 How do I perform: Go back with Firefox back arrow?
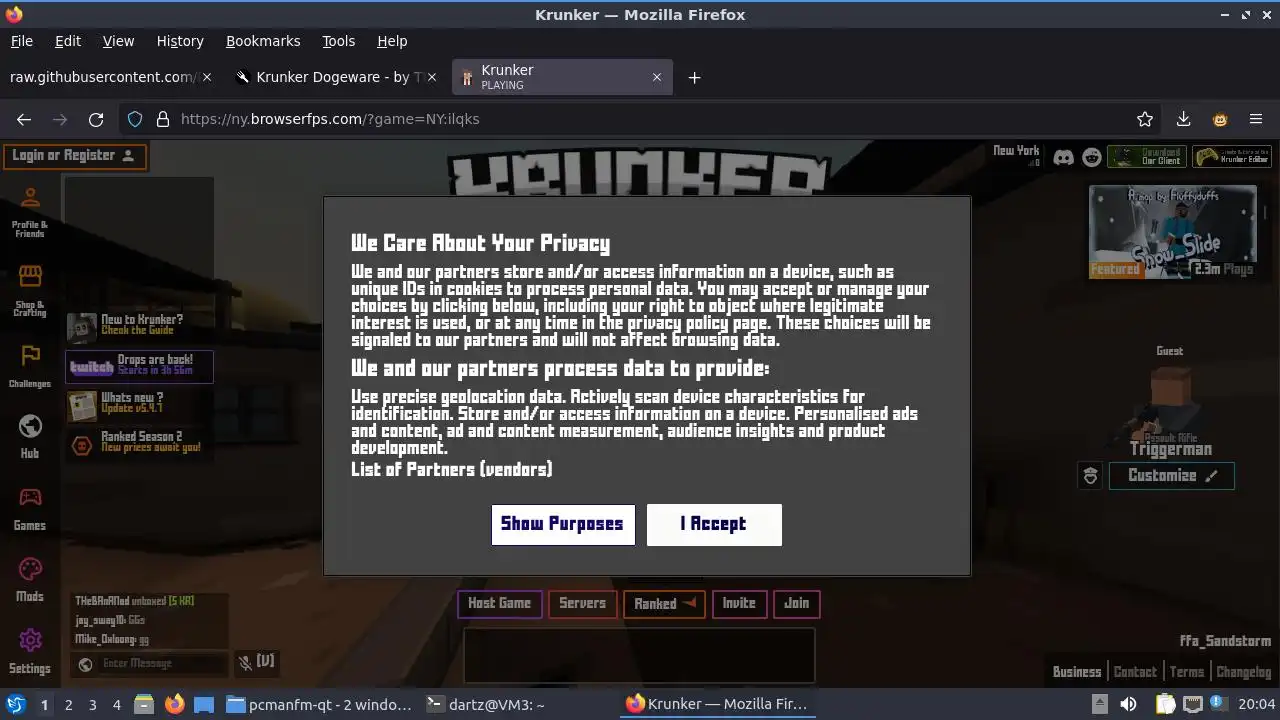pos(24,119)
